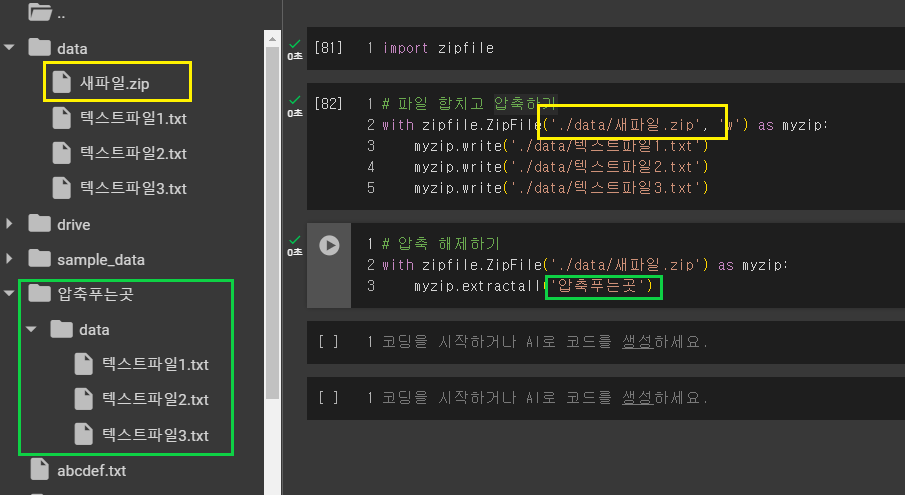This screenshot has width=905, height=495.
Task: Open the parent directory folder icon
Action: (x=40, y=11)
